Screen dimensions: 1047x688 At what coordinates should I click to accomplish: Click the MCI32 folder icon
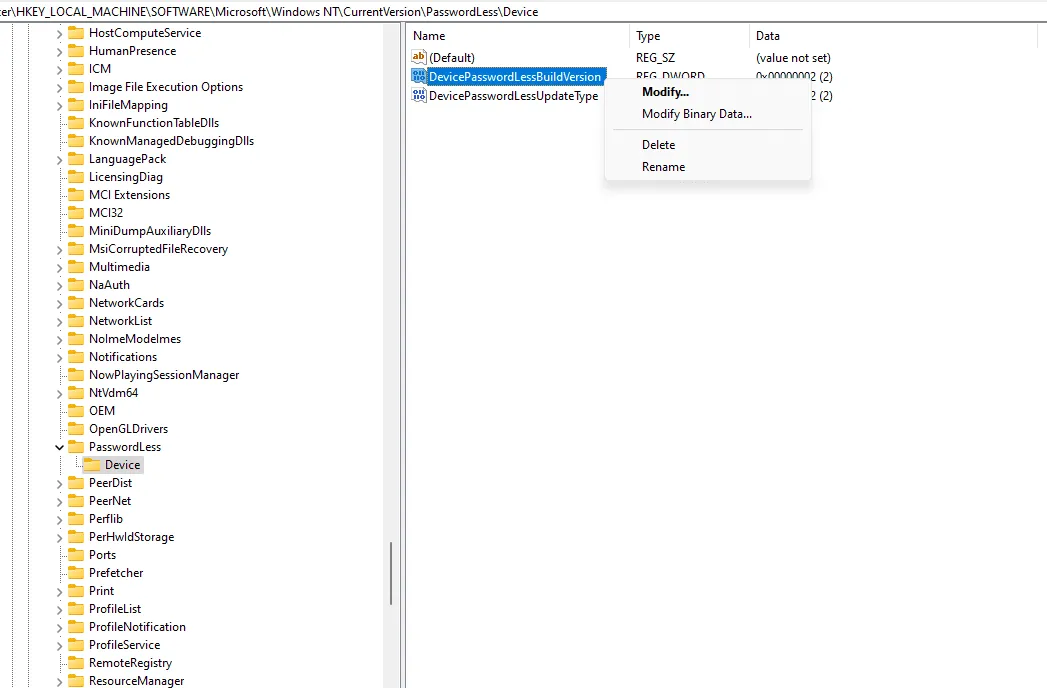(x=77, y=213)
